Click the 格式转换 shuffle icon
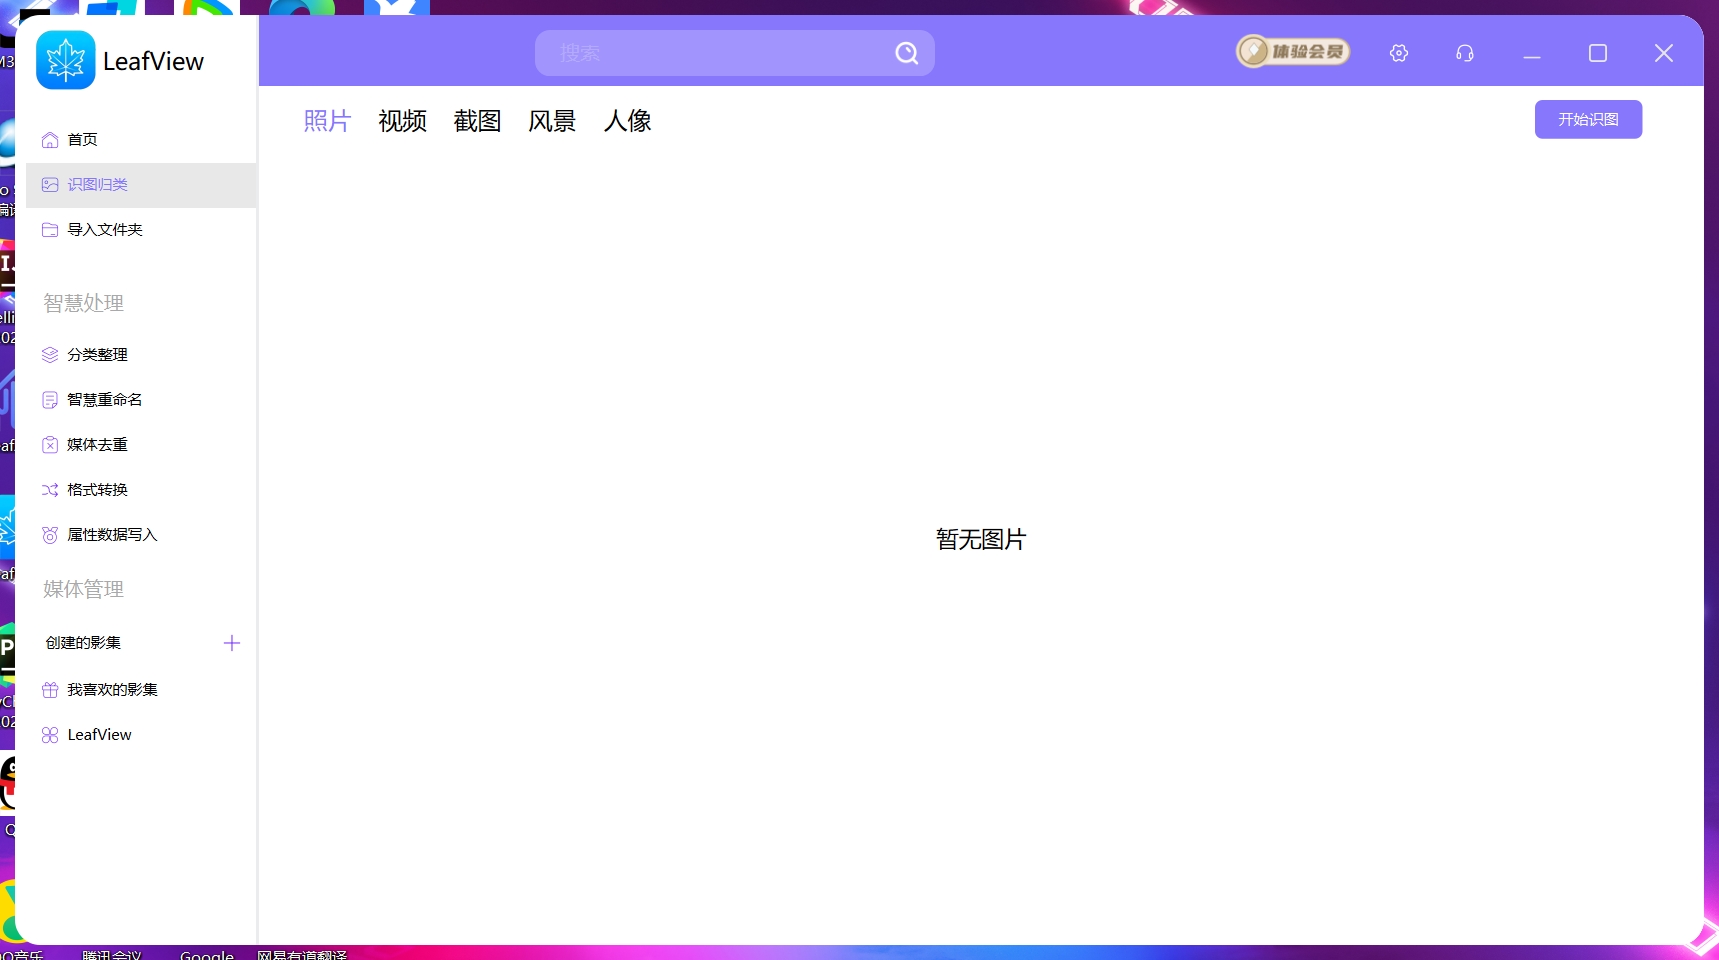This screenshot has width=1719, height=960. (x=50, y=490)
